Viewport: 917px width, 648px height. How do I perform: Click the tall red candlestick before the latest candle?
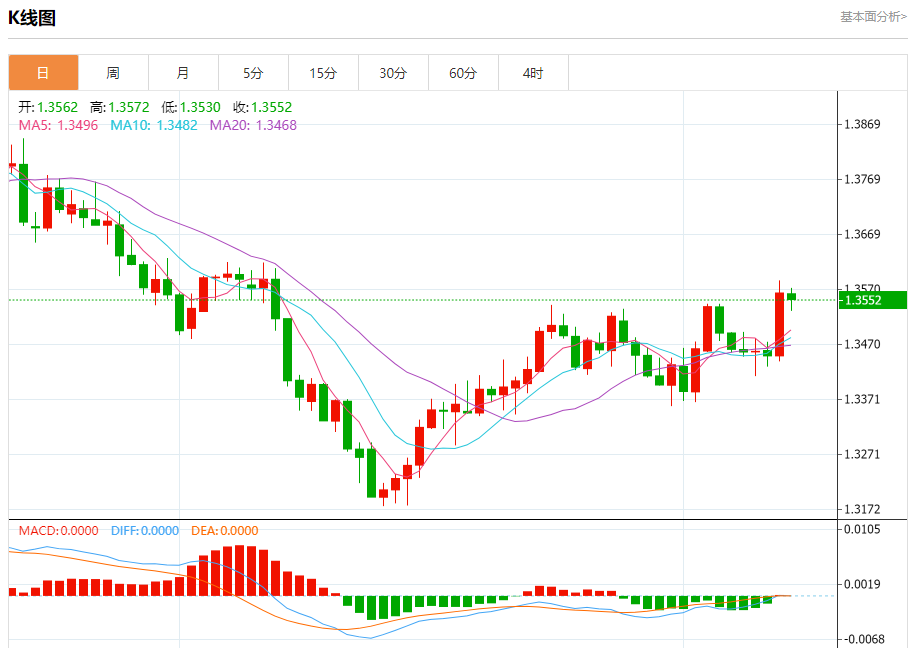point(780,324)
